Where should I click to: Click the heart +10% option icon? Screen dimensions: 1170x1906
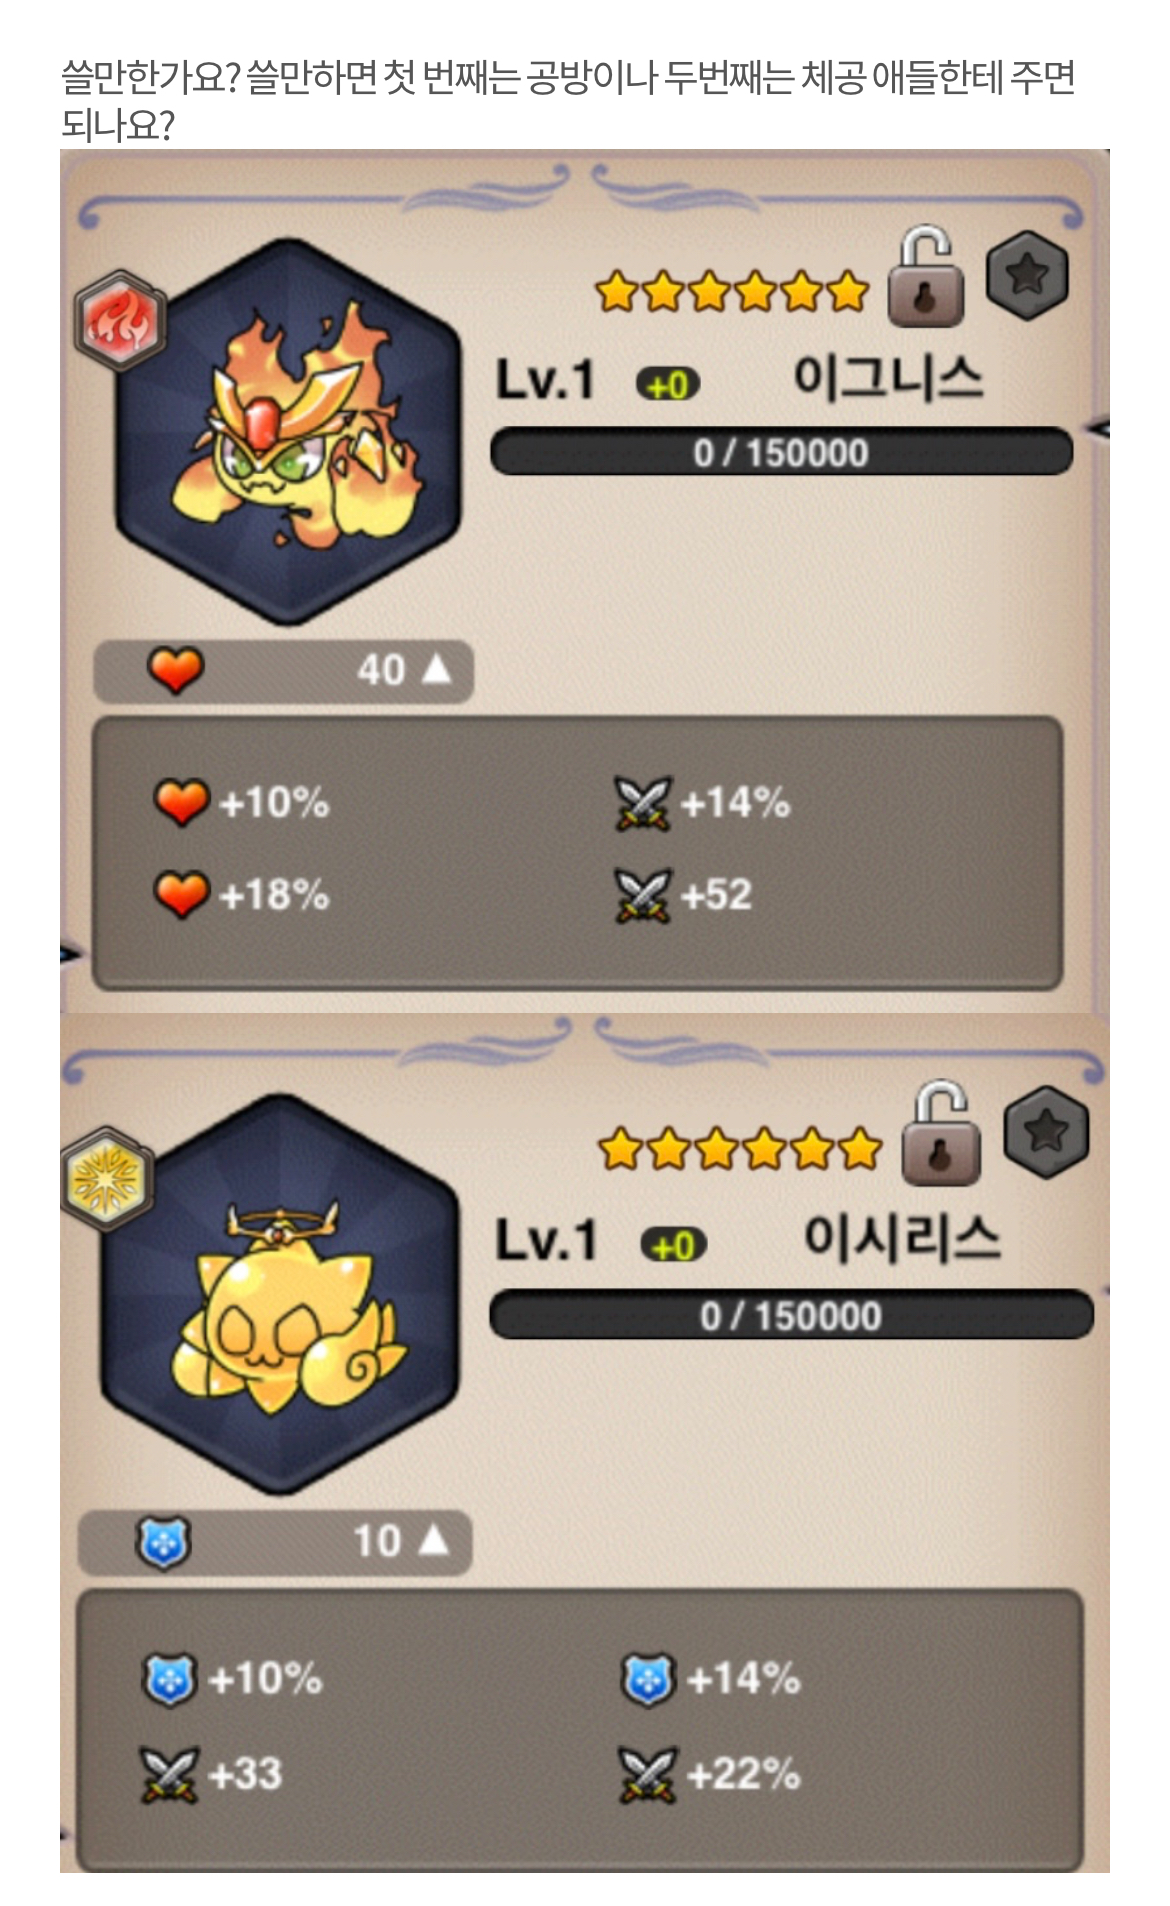pyautogui.click(x=181, y=802)
